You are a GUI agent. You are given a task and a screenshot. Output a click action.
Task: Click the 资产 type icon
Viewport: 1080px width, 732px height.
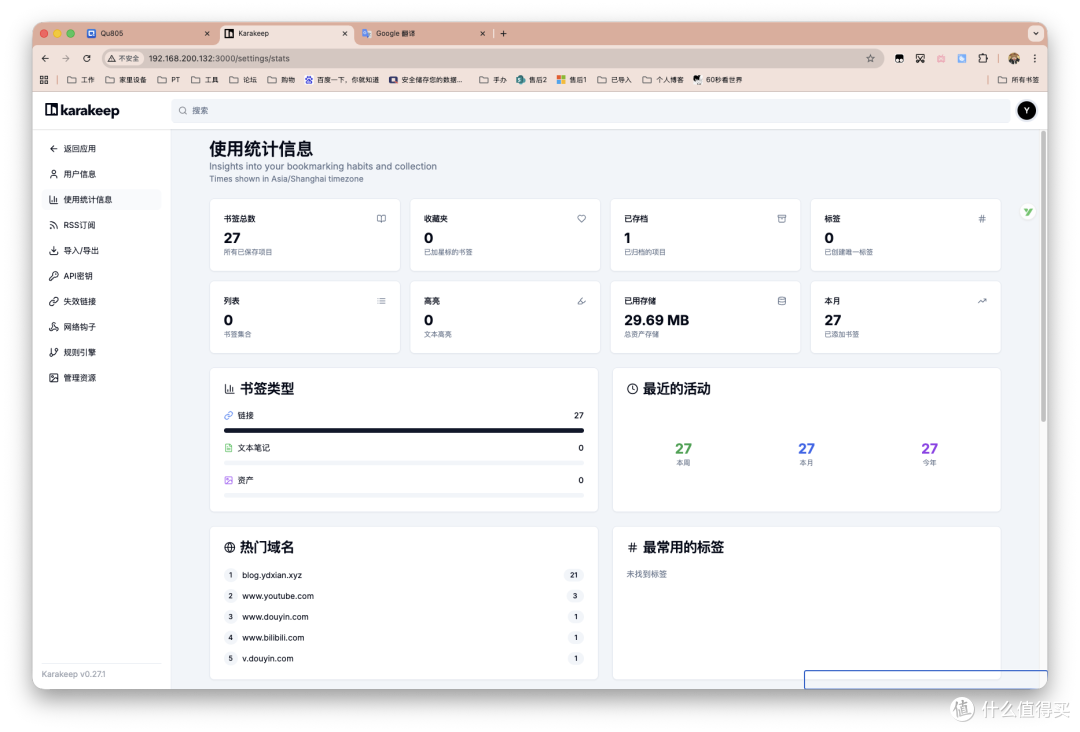(x=229, y=480)
